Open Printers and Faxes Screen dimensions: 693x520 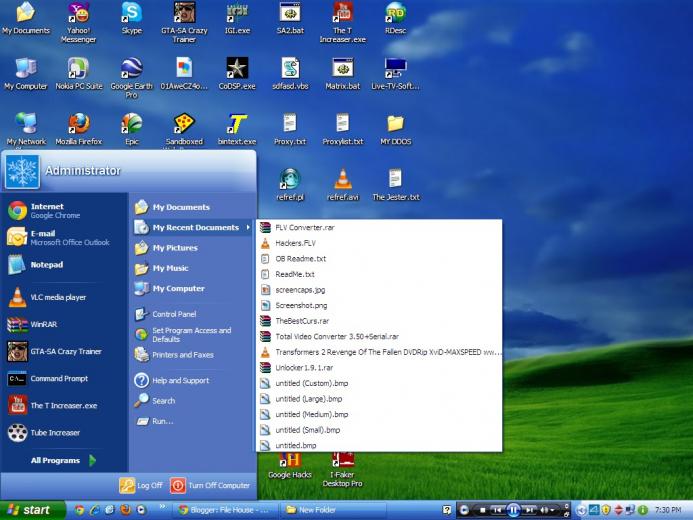click(192, 355)
